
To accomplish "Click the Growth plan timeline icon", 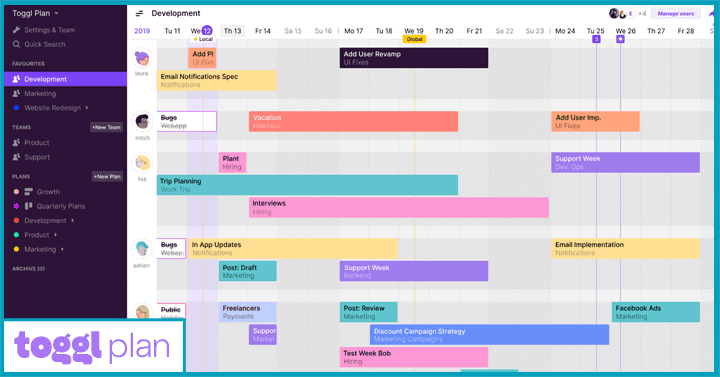I will pos(28,191).
